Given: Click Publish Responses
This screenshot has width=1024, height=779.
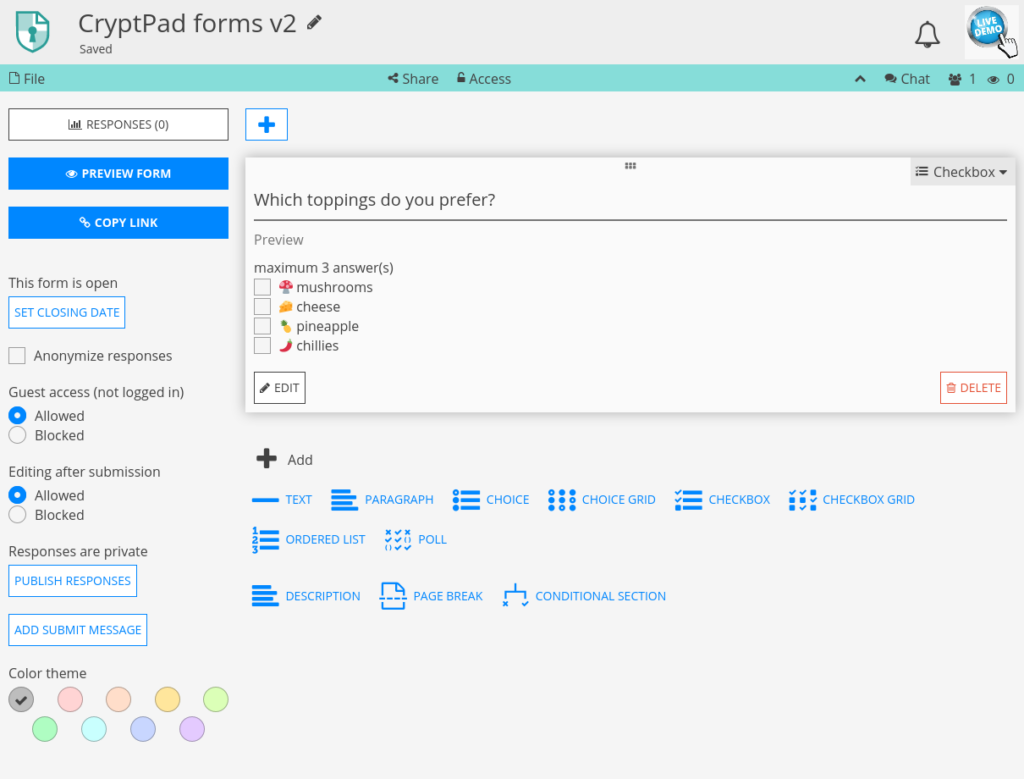Looking at the screenshot, I should [72, 580].
